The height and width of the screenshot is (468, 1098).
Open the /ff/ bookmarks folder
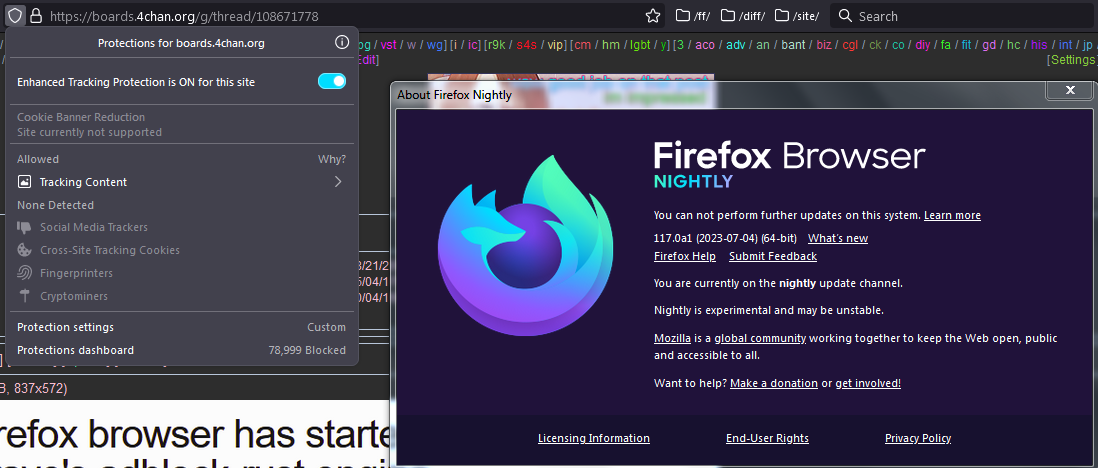pyautogui.click(x=693, y=15)
